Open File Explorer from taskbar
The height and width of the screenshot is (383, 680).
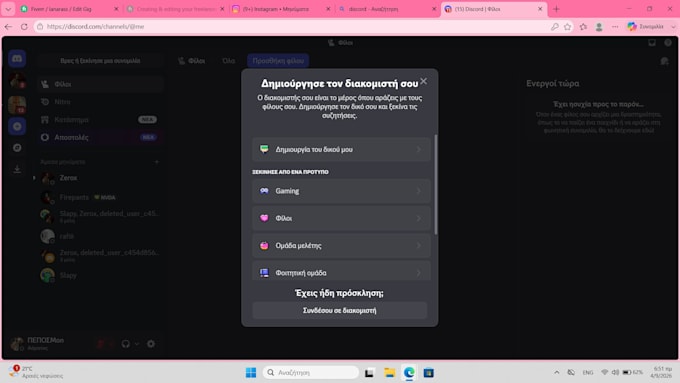pos(389,373)
